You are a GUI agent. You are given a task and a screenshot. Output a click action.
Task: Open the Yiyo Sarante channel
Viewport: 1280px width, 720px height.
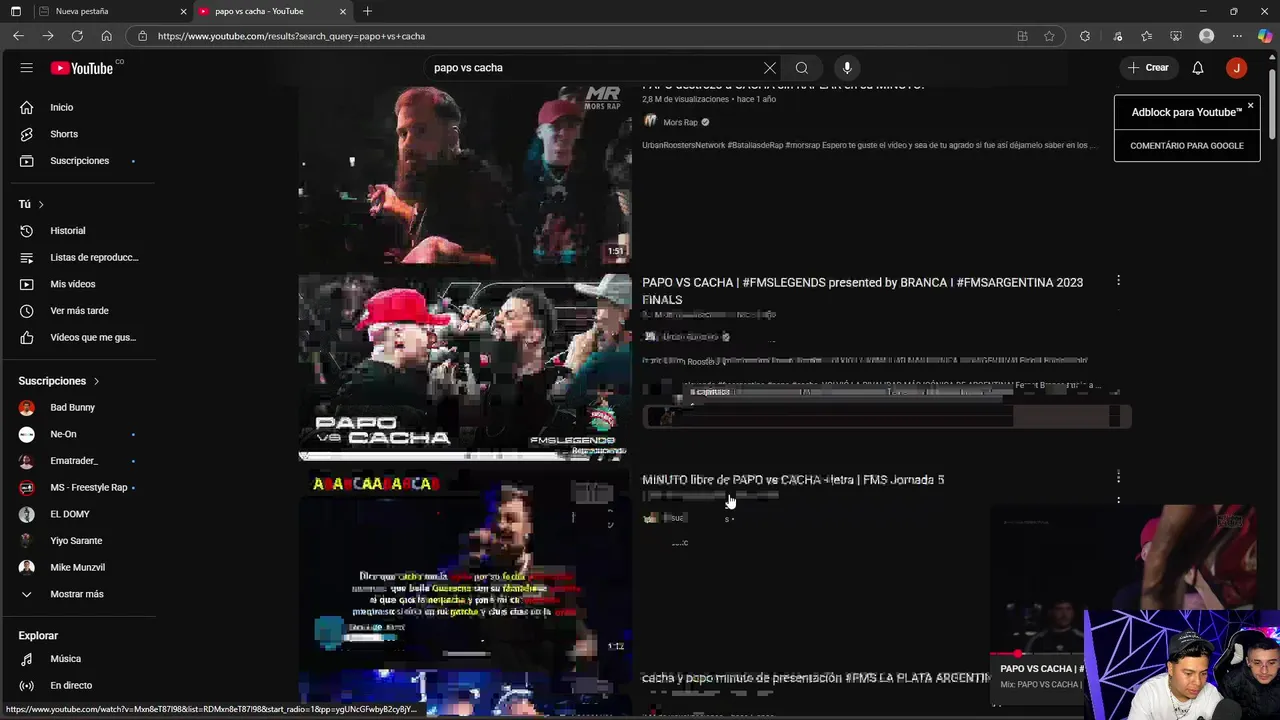click(x=78, y=541)
